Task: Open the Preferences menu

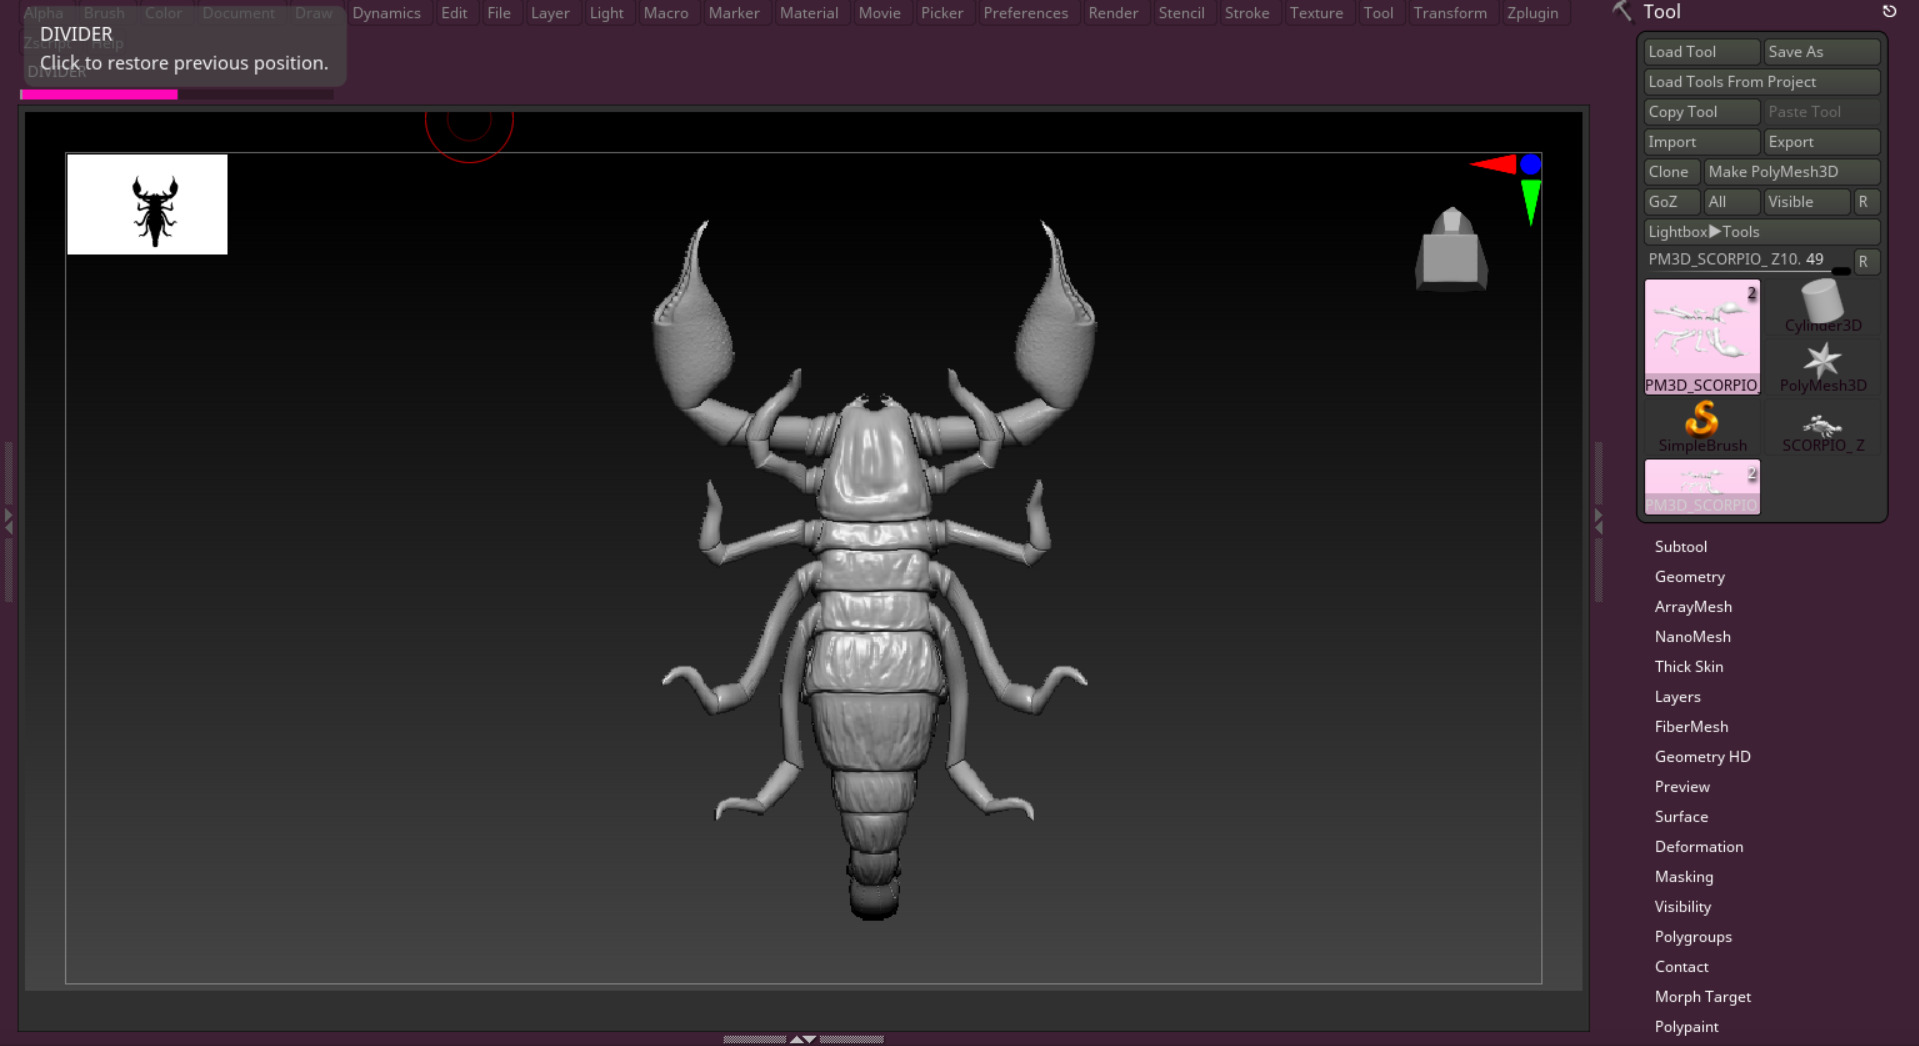Action: pyautogui.click(x=1025, y=13)
